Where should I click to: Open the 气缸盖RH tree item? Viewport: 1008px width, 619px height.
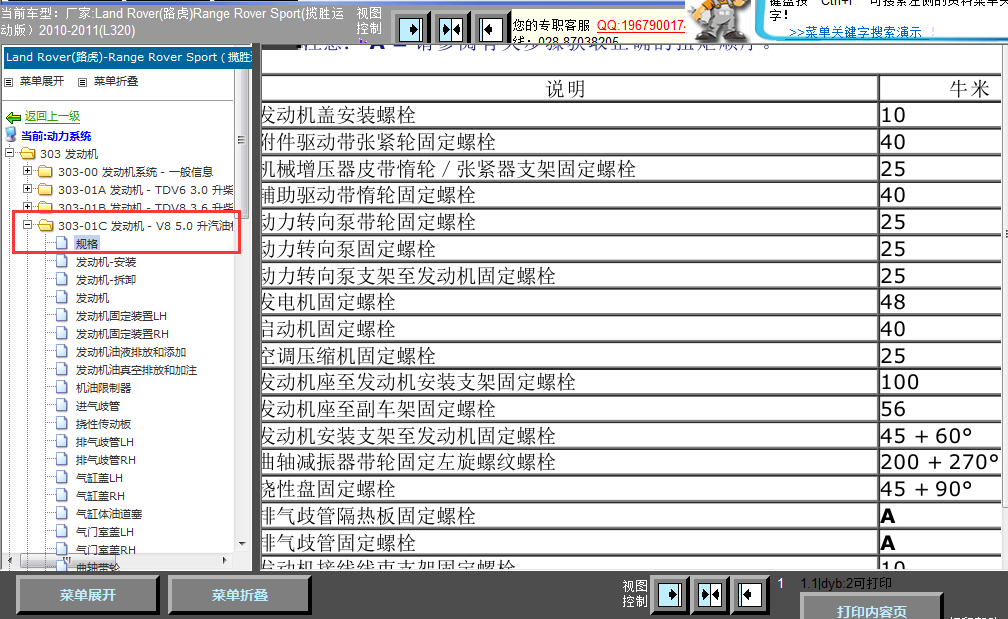[x=100, y=496]
